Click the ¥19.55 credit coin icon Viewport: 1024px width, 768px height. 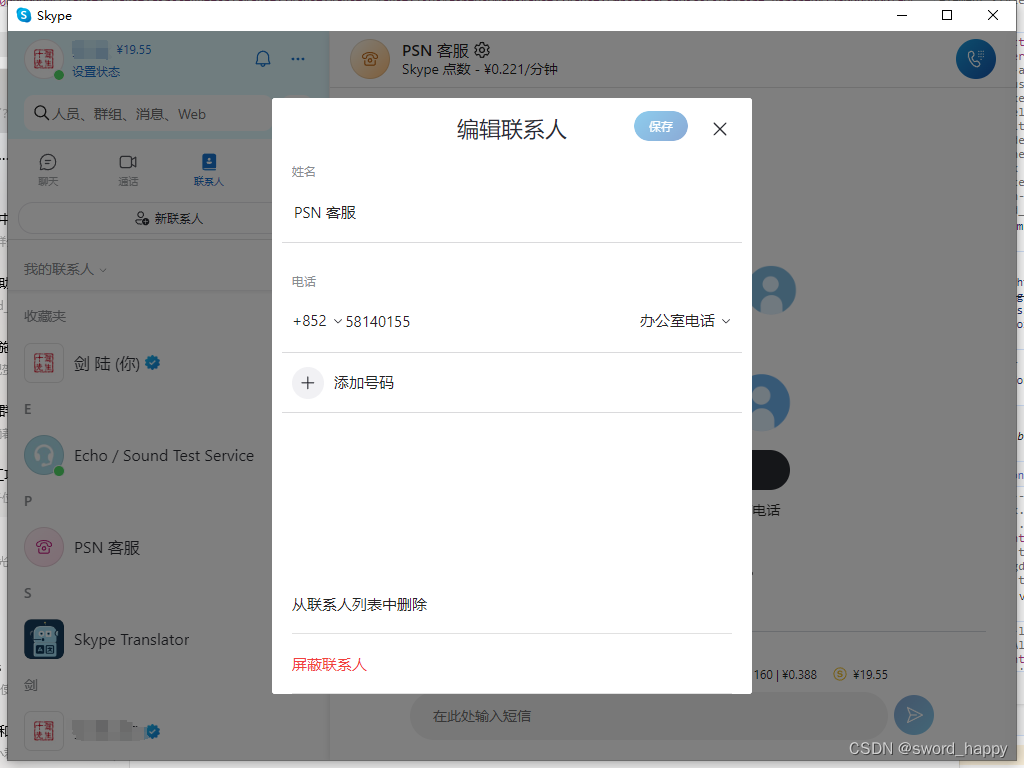[840, 674]
